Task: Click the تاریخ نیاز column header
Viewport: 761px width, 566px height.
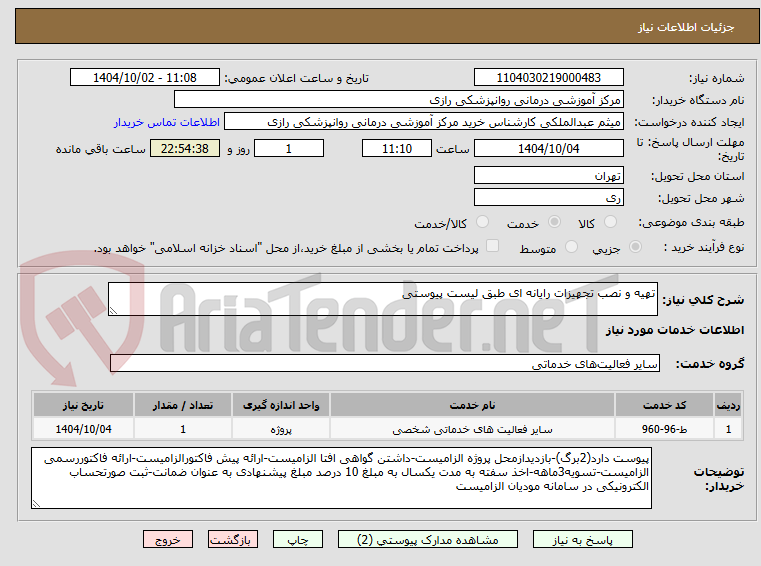Action: tap(83, 405)
